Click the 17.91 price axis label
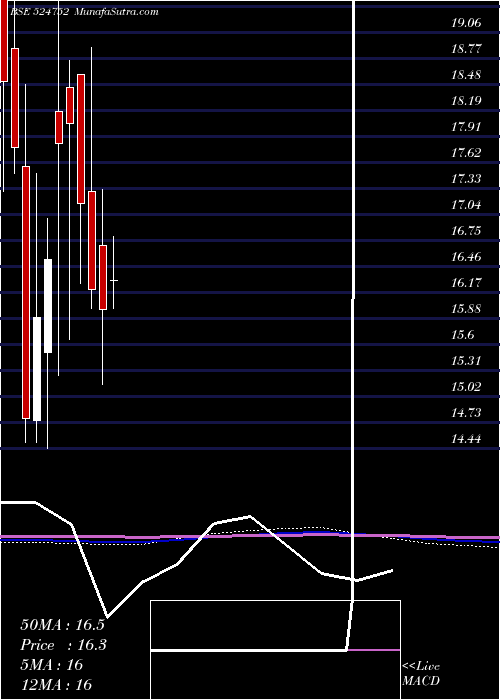 [x=467, y=127]
